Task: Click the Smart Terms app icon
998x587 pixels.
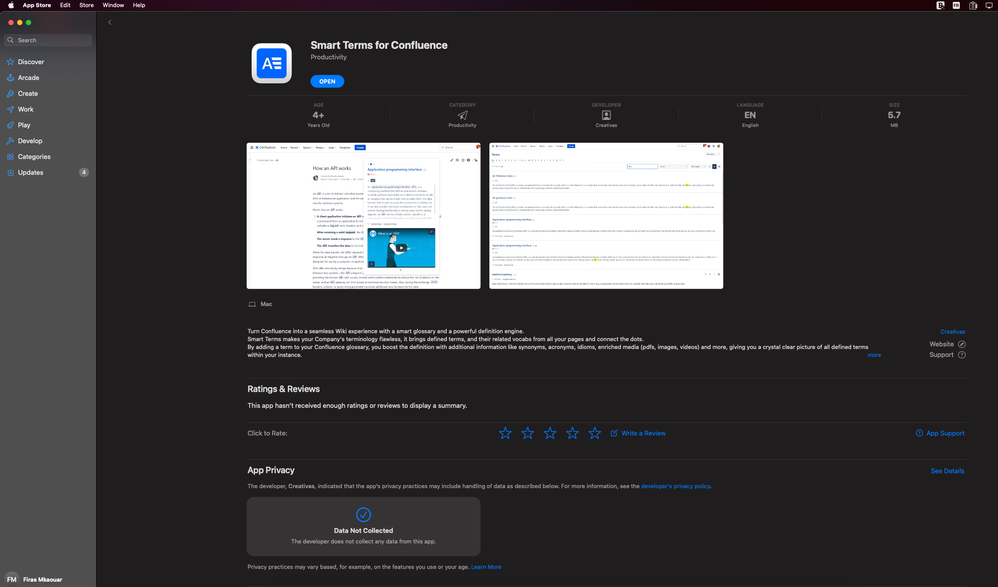Action: 272,63
